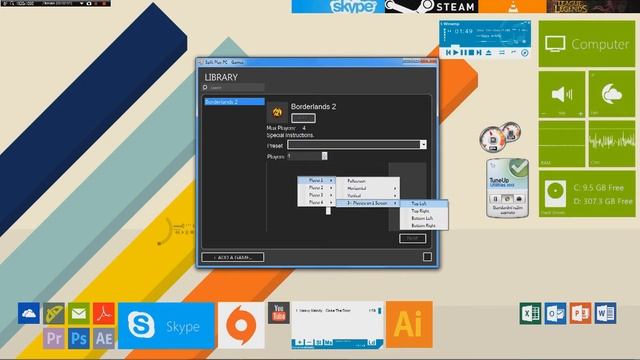Toggle repeat in the Winamp player
The width and height of the screenshot is (640, 360).
tap(513, 53)
